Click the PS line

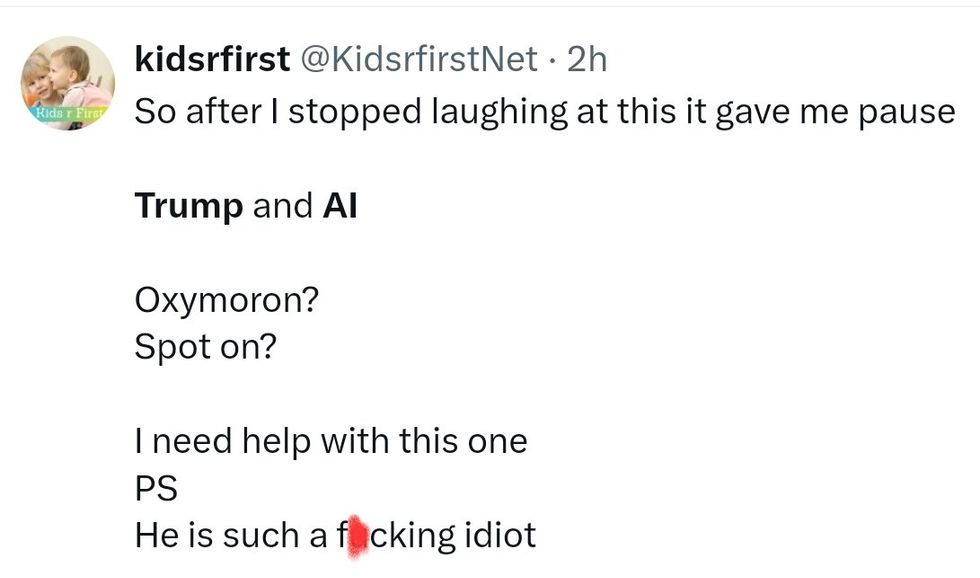(x=156, y=488)
